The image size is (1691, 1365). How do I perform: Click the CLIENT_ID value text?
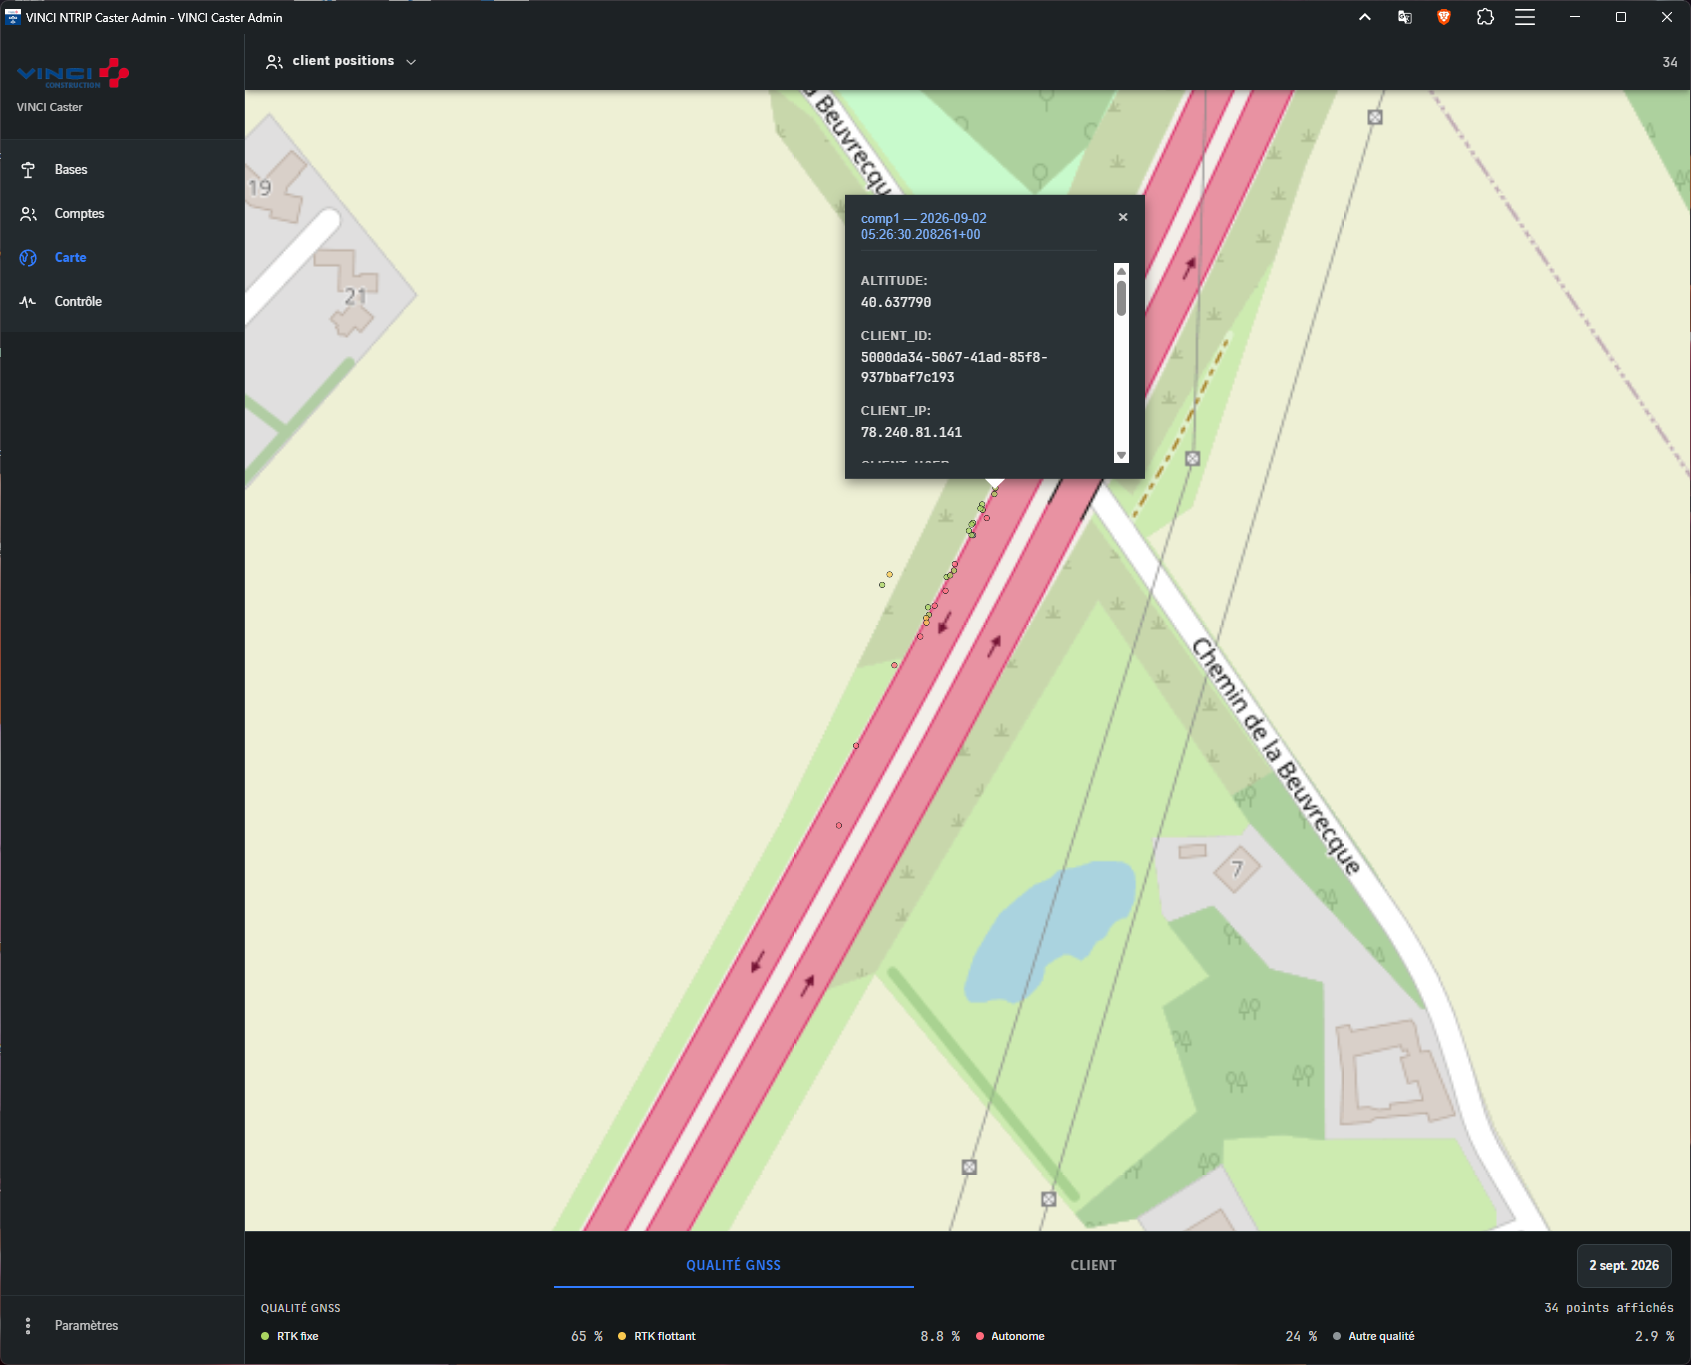click(954, 367)
